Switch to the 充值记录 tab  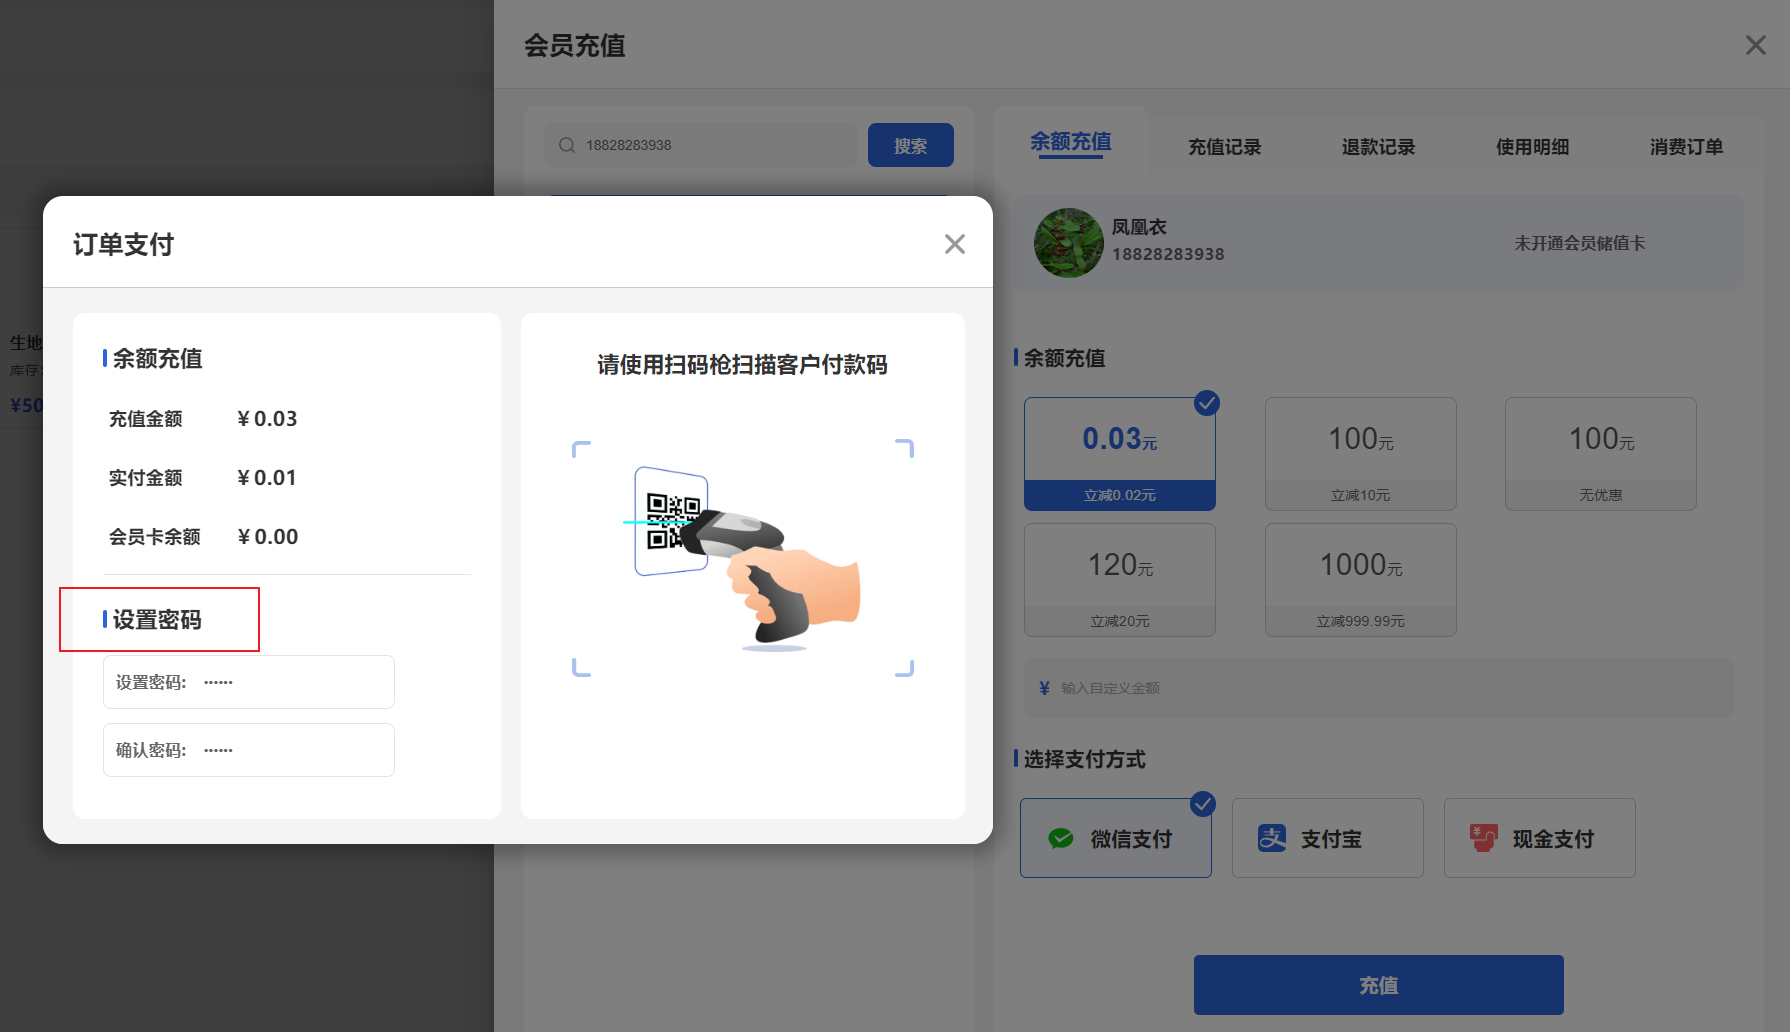coord(1224,146)
